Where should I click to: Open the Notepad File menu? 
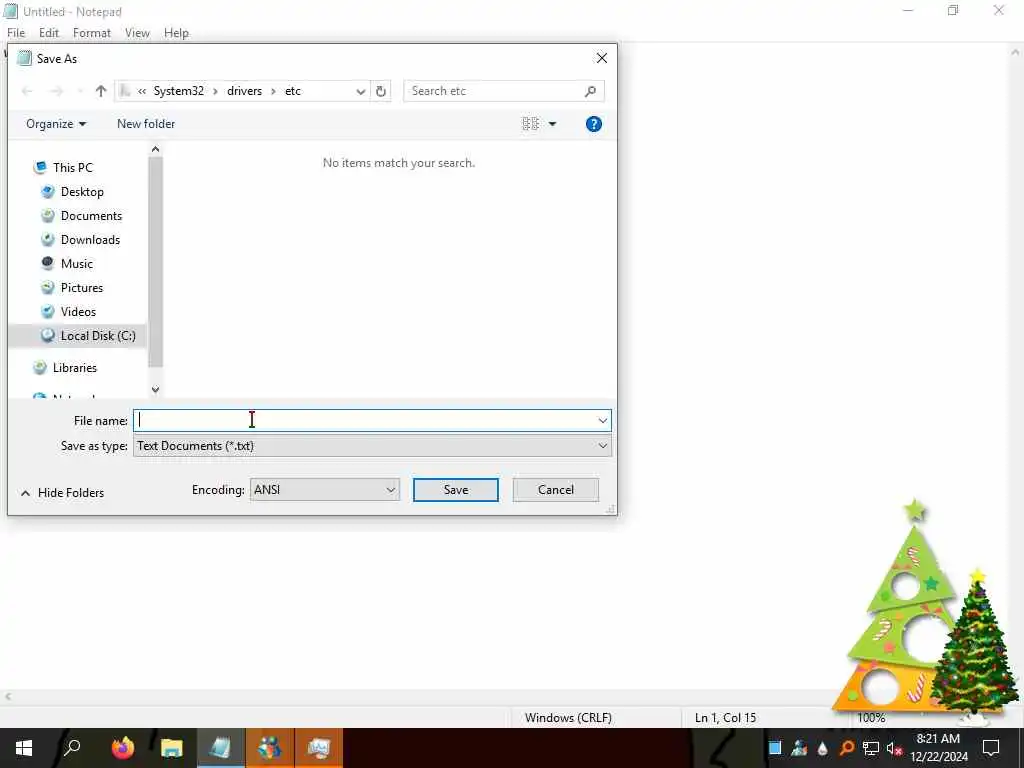click(16, 33)
